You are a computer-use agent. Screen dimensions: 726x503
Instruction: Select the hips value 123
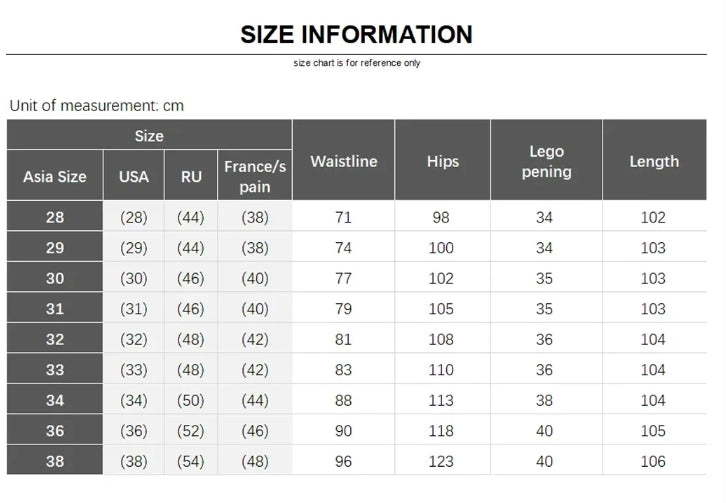tap(442, 461)
